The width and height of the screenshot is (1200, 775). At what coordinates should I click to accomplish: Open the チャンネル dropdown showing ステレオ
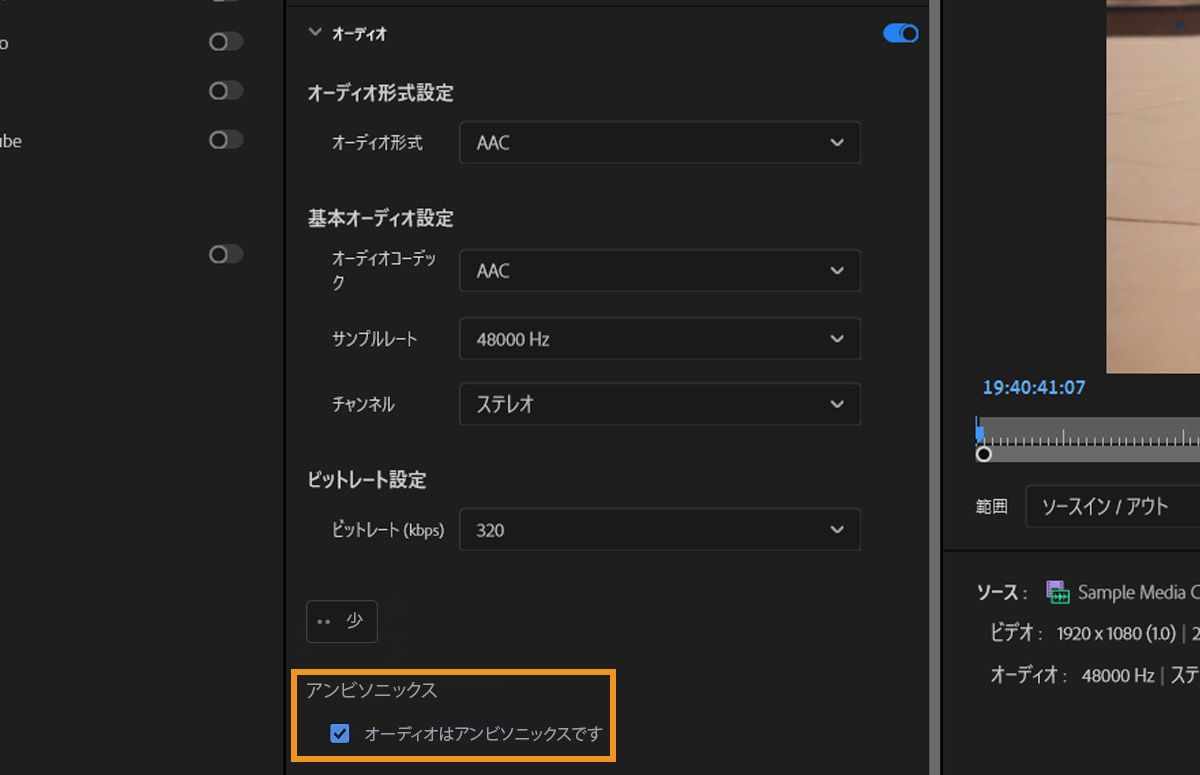pyautogui.click(x=659, y=404)
